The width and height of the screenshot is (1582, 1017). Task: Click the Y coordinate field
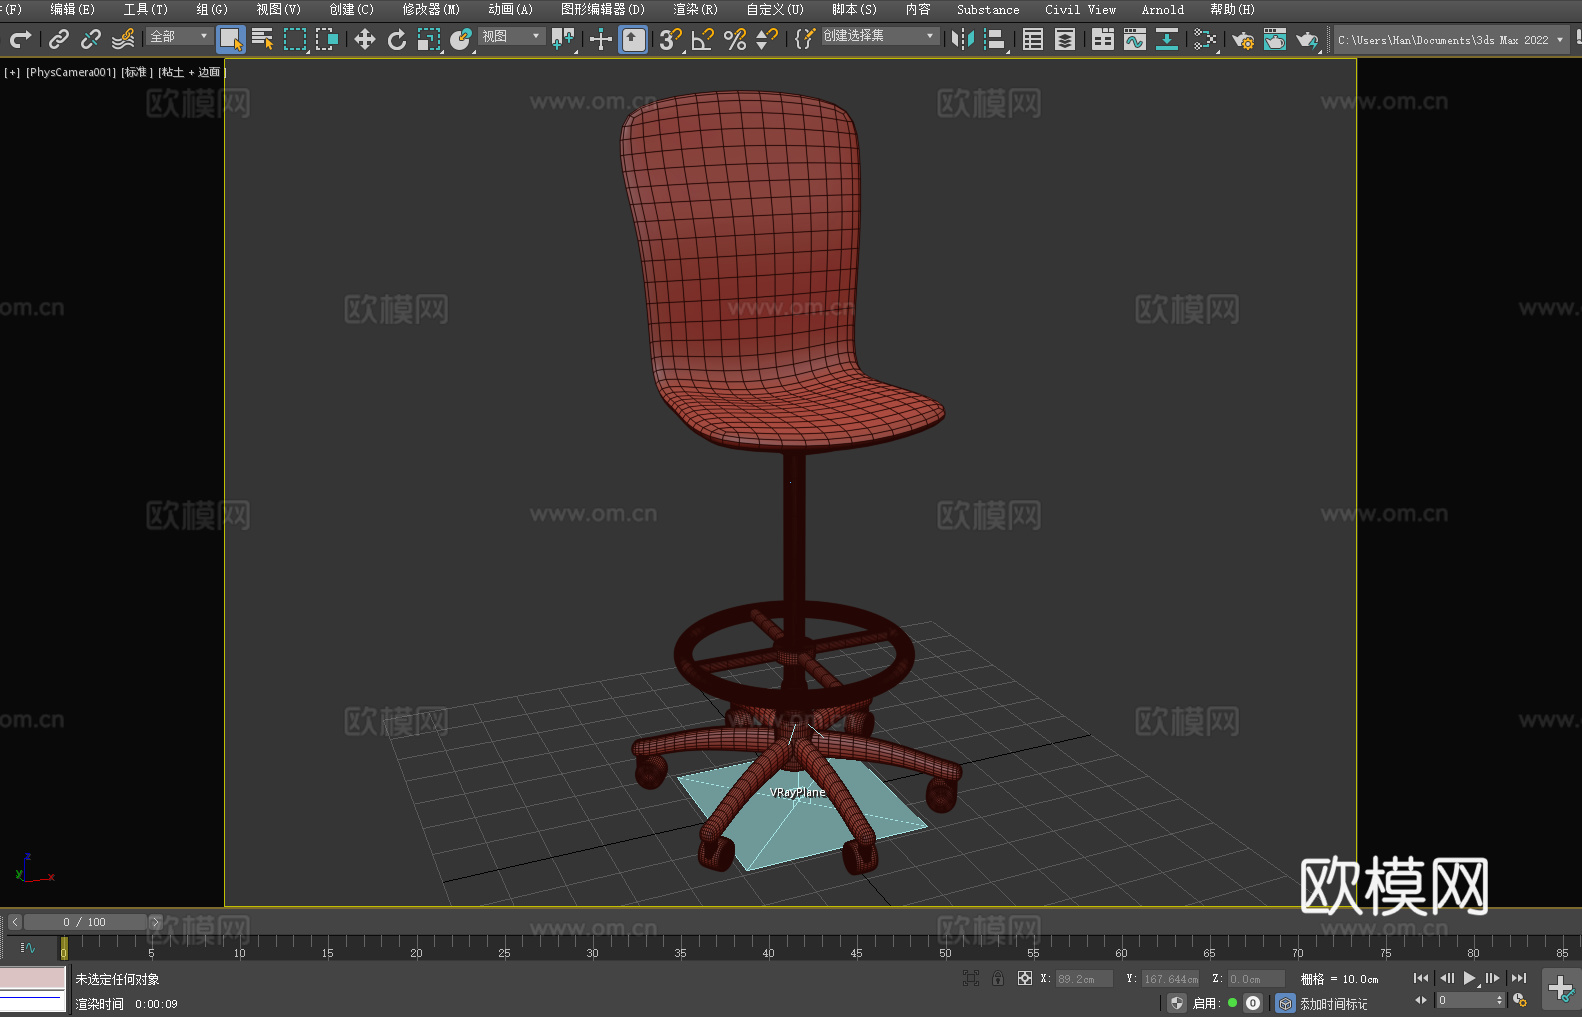[1170, 979]
